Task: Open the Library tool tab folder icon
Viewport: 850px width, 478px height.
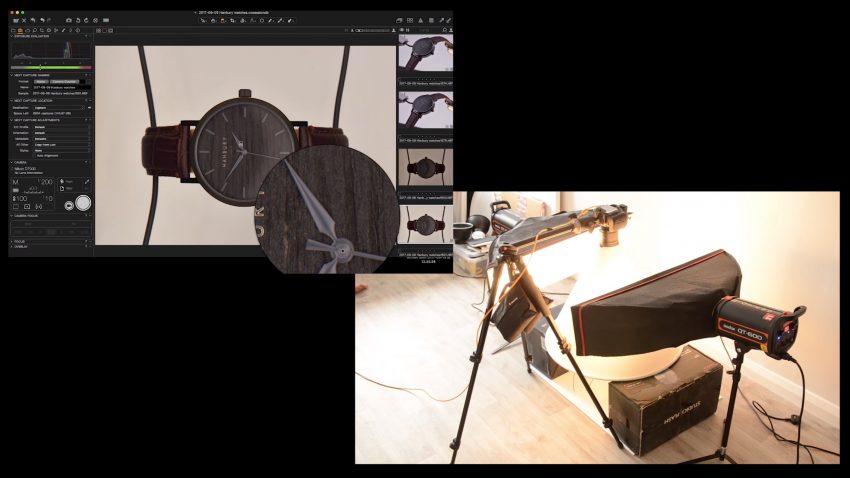Action: (13, 30)
